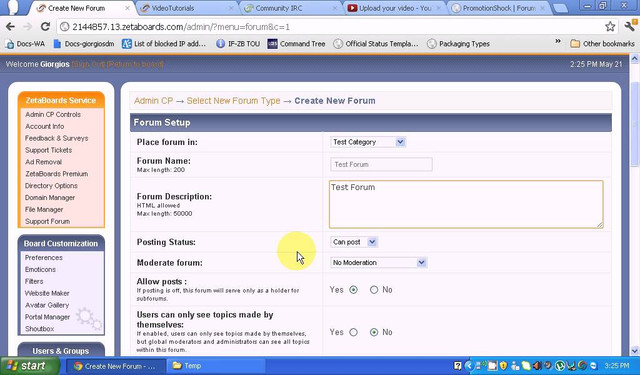Viewport: 640px width, 375px height.
Task: Select No for users see own topics
Action: point(374,332)
